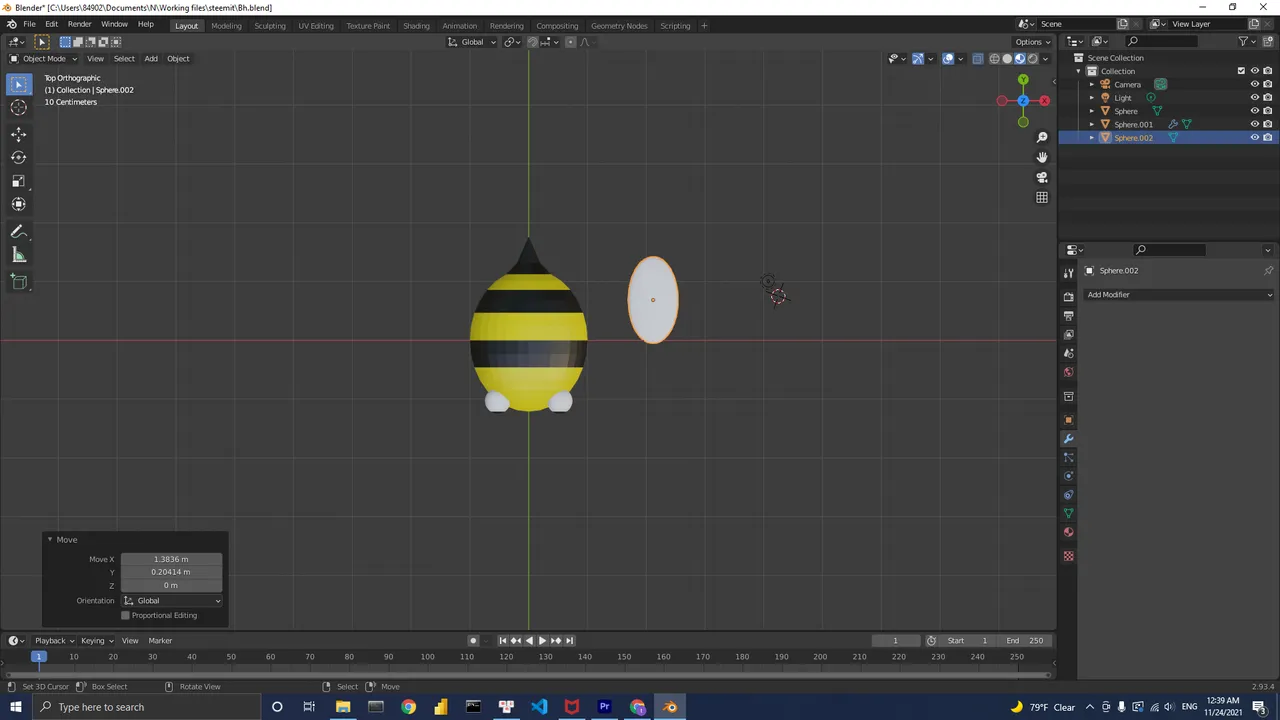1280x720 pixels.
Task: Toggle camera view with camera icon
Action: click(1042, 177)
